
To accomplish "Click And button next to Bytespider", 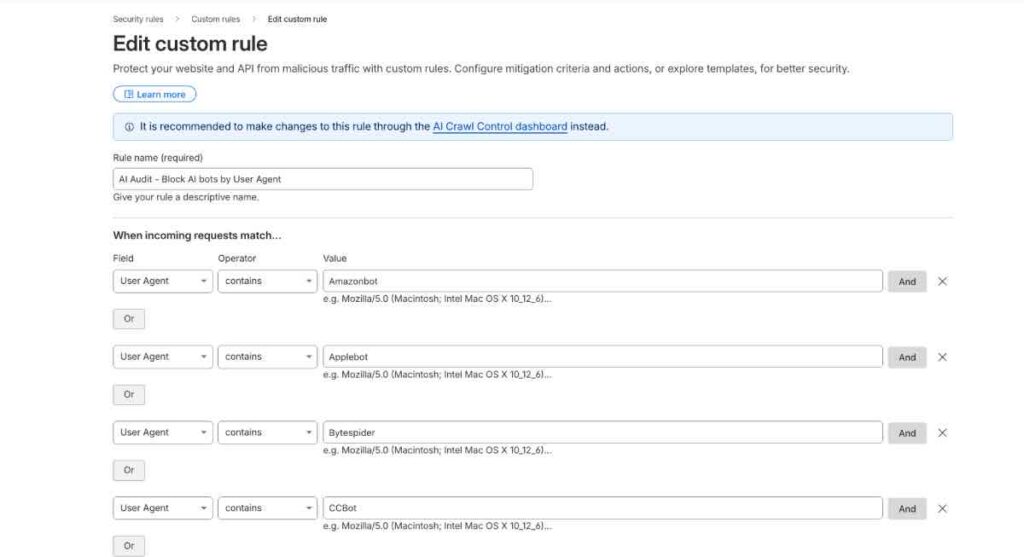I will coord(906,433).
